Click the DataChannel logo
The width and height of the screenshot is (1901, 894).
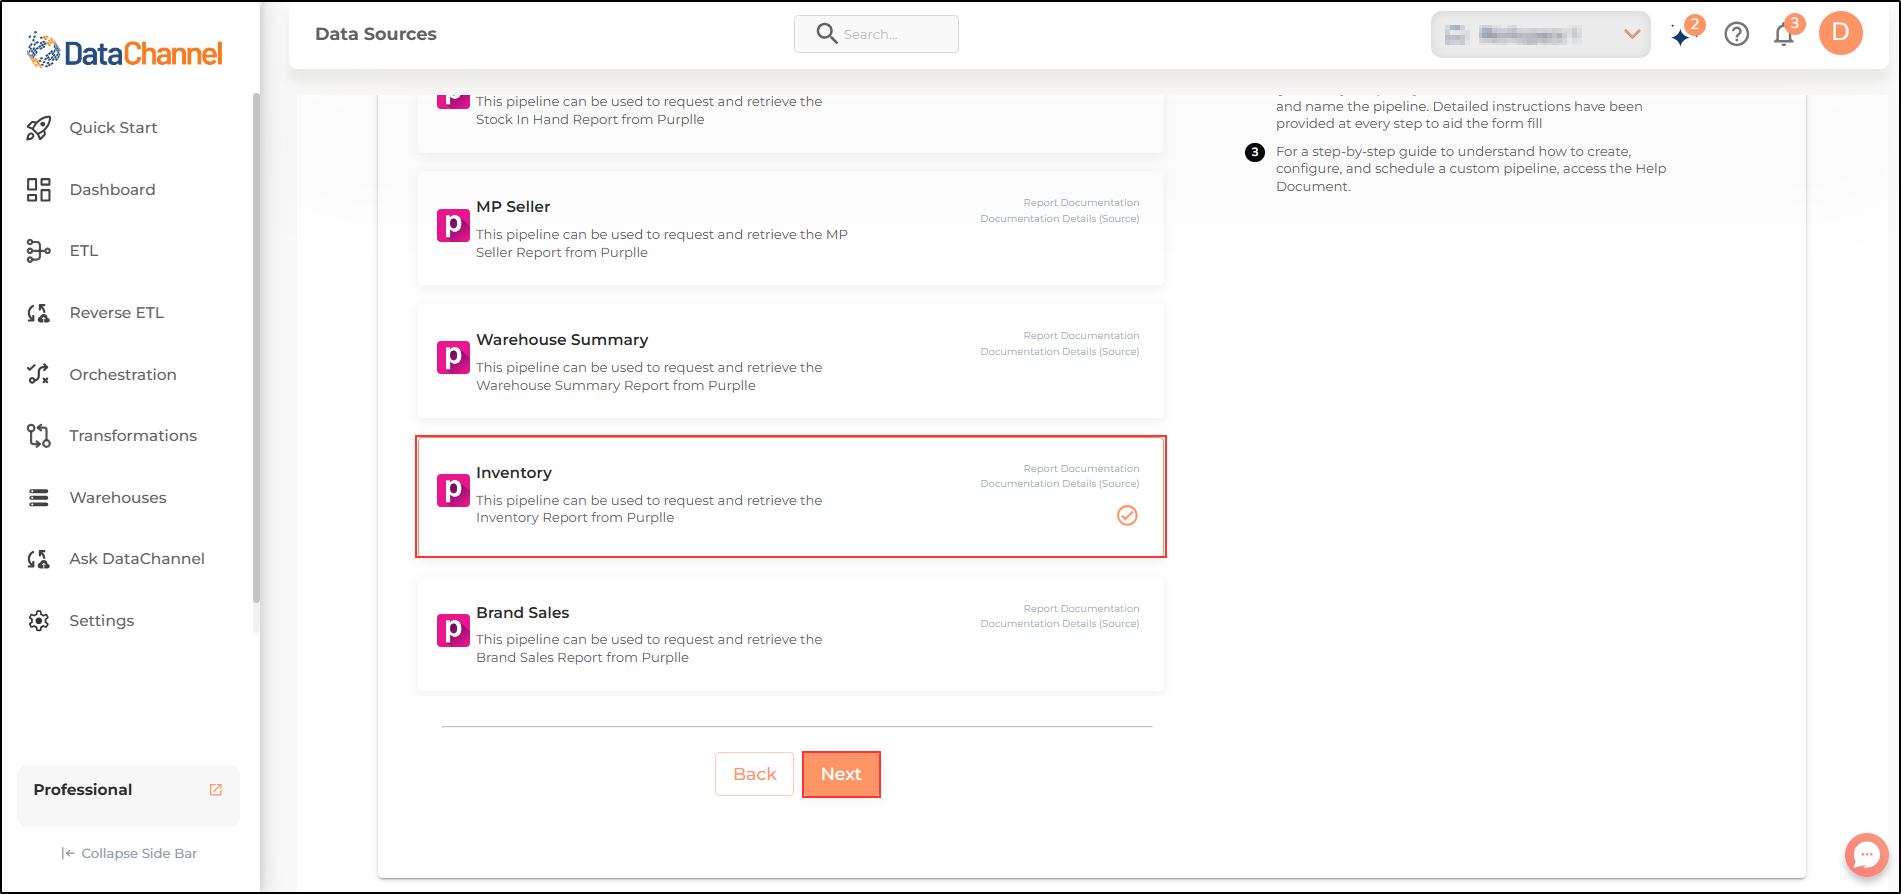(x=125, y=51)
